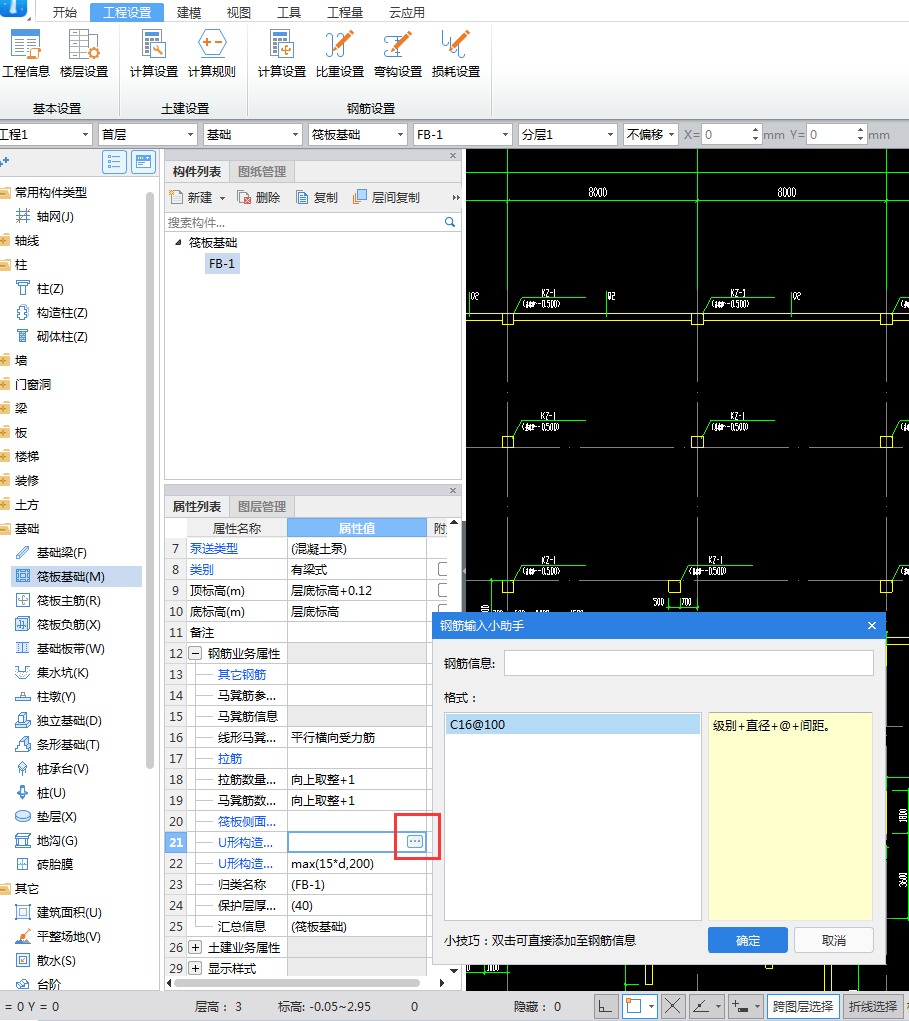This screenshot has height=1021, width=909.
Task: Switch left panel to list view icon
Action: pyautogui.click(x=115, y=161)
